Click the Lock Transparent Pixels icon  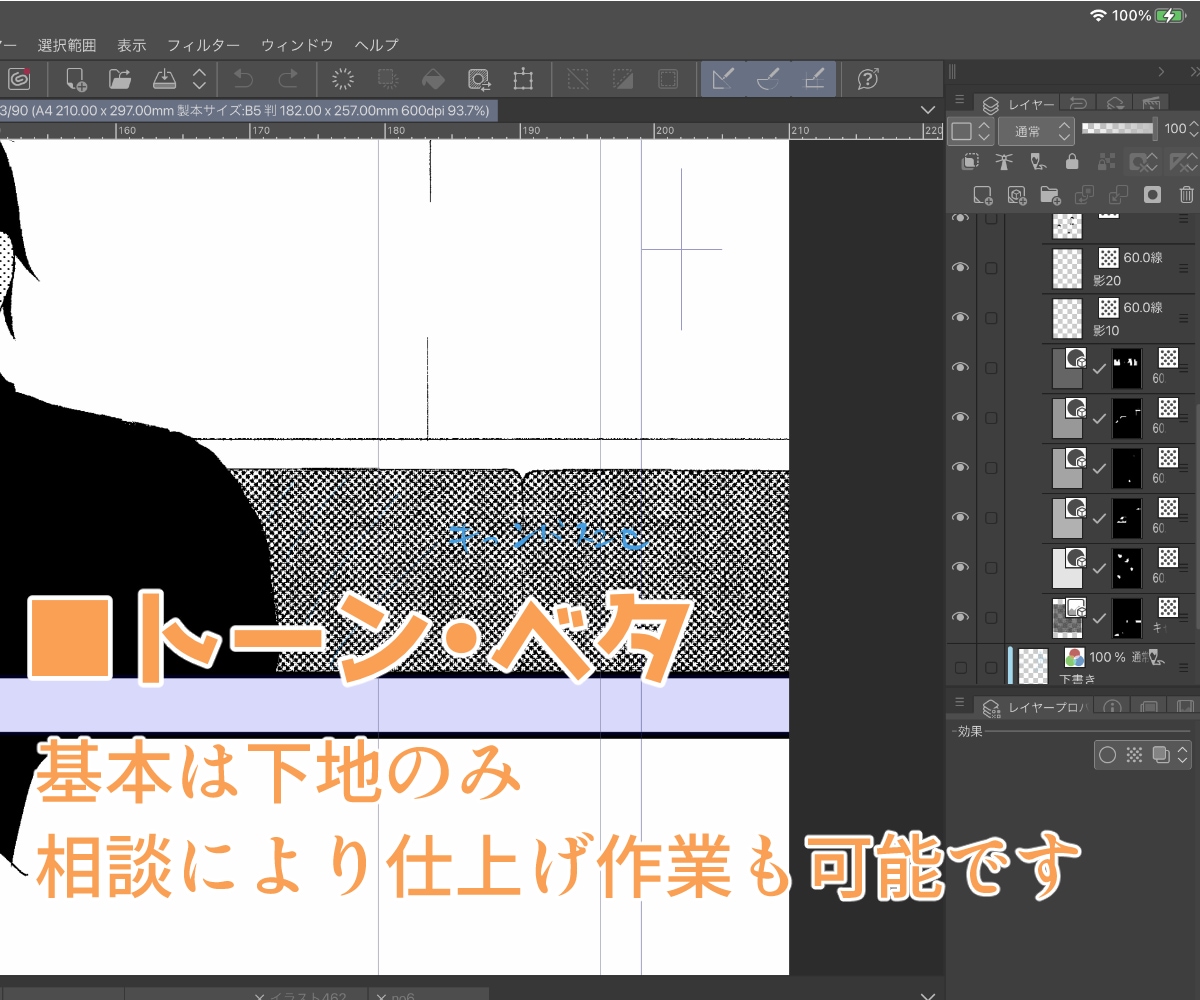[x=1106, y=162]
